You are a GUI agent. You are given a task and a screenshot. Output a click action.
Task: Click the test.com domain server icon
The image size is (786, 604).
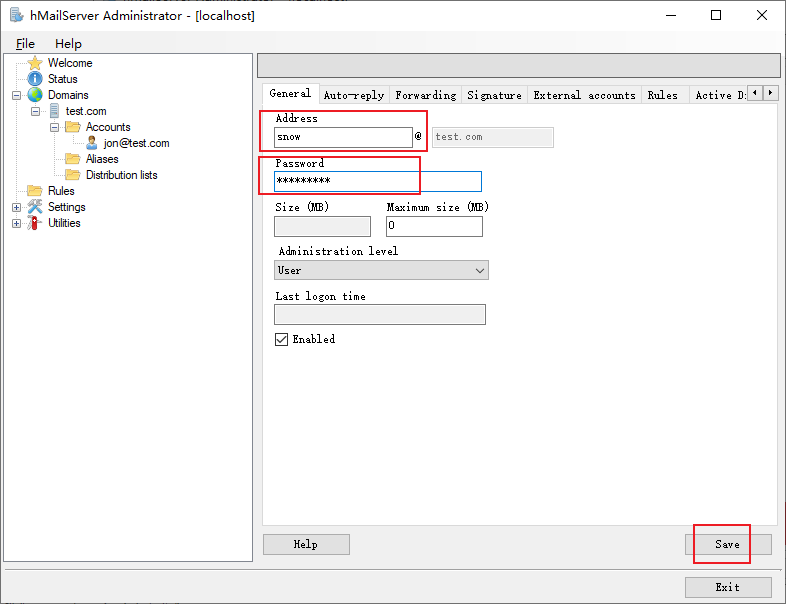(x=54, y=111)
